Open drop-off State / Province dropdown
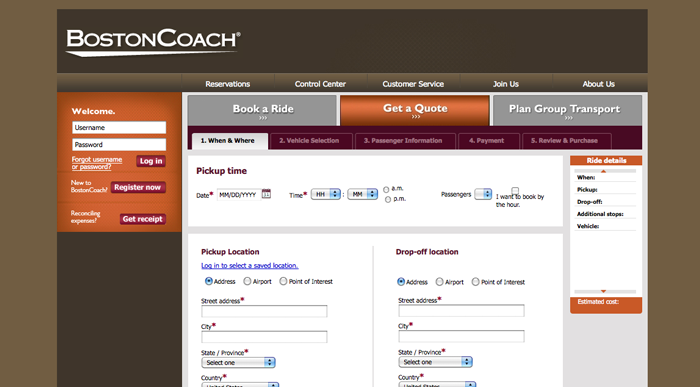Viewport: 700px width, 387px height. coord(435,362)
